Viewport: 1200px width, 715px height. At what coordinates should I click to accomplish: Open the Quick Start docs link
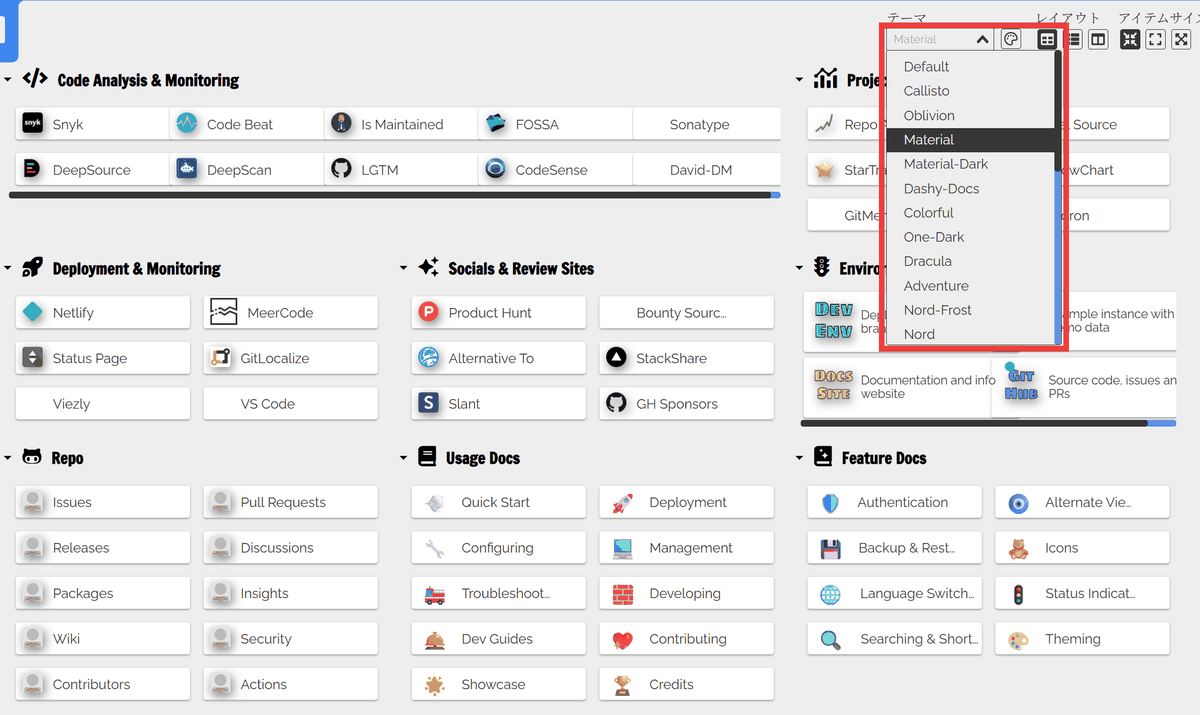tap(498, 502)
